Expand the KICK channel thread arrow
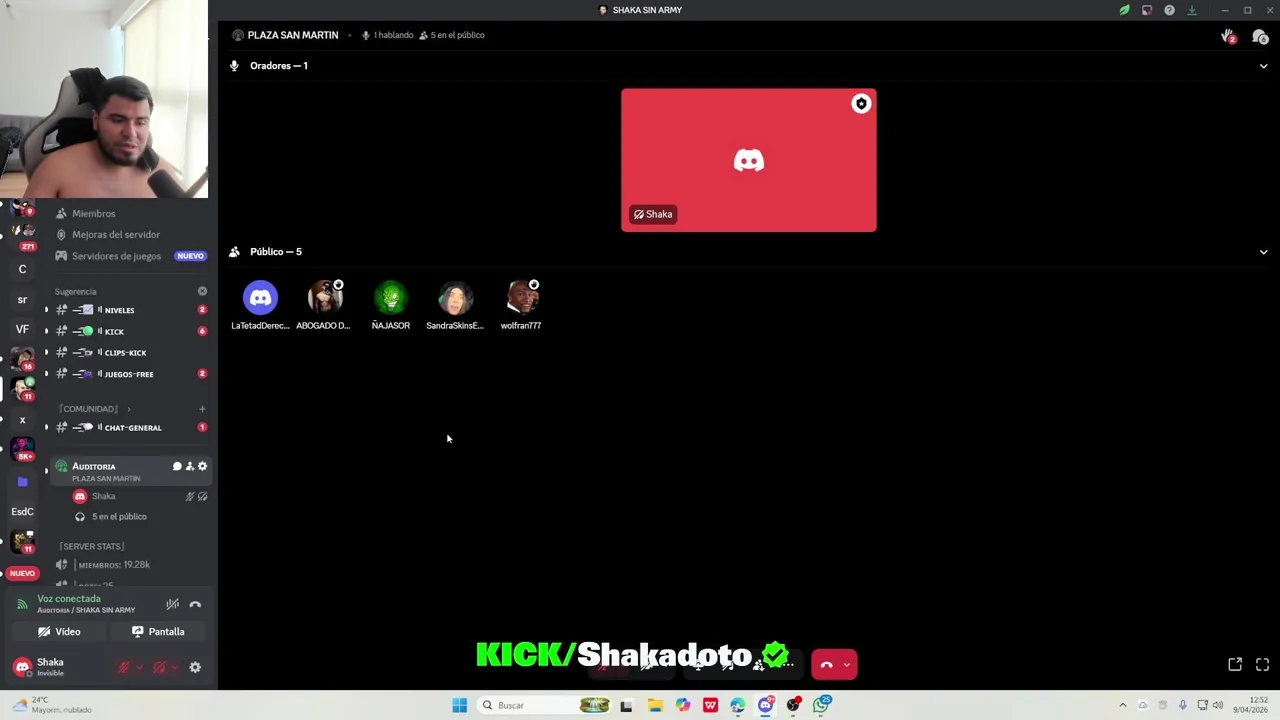Screen dimensions: 1280x720 46,331
